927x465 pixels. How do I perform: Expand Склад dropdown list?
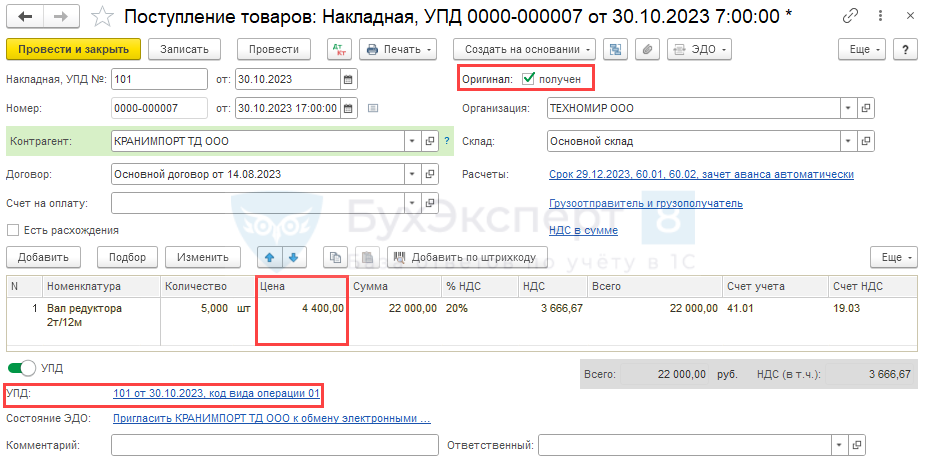tap(849, 141)
